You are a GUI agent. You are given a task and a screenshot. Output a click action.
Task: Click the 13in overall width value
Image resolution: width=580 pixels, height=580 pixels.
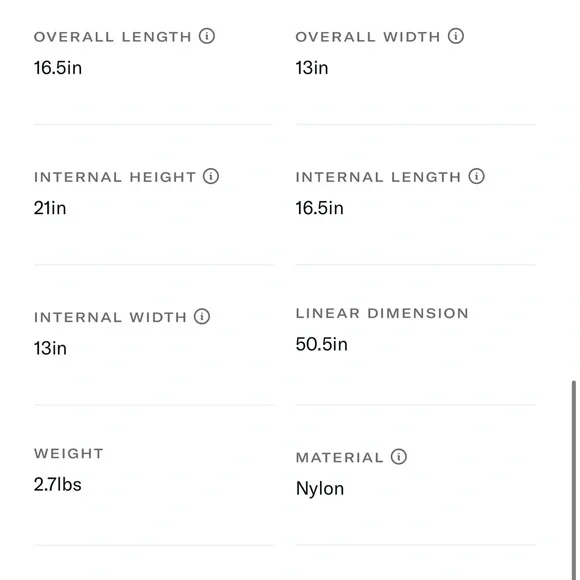tap(312, 68)
